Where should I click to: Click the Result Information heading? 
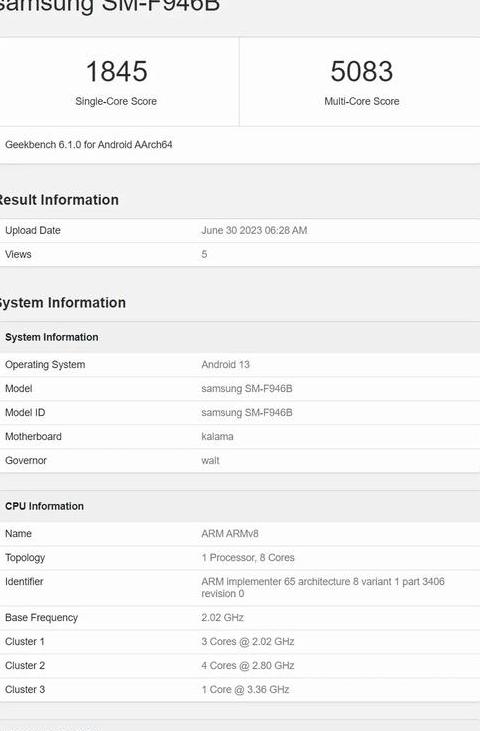click(59, 200)
